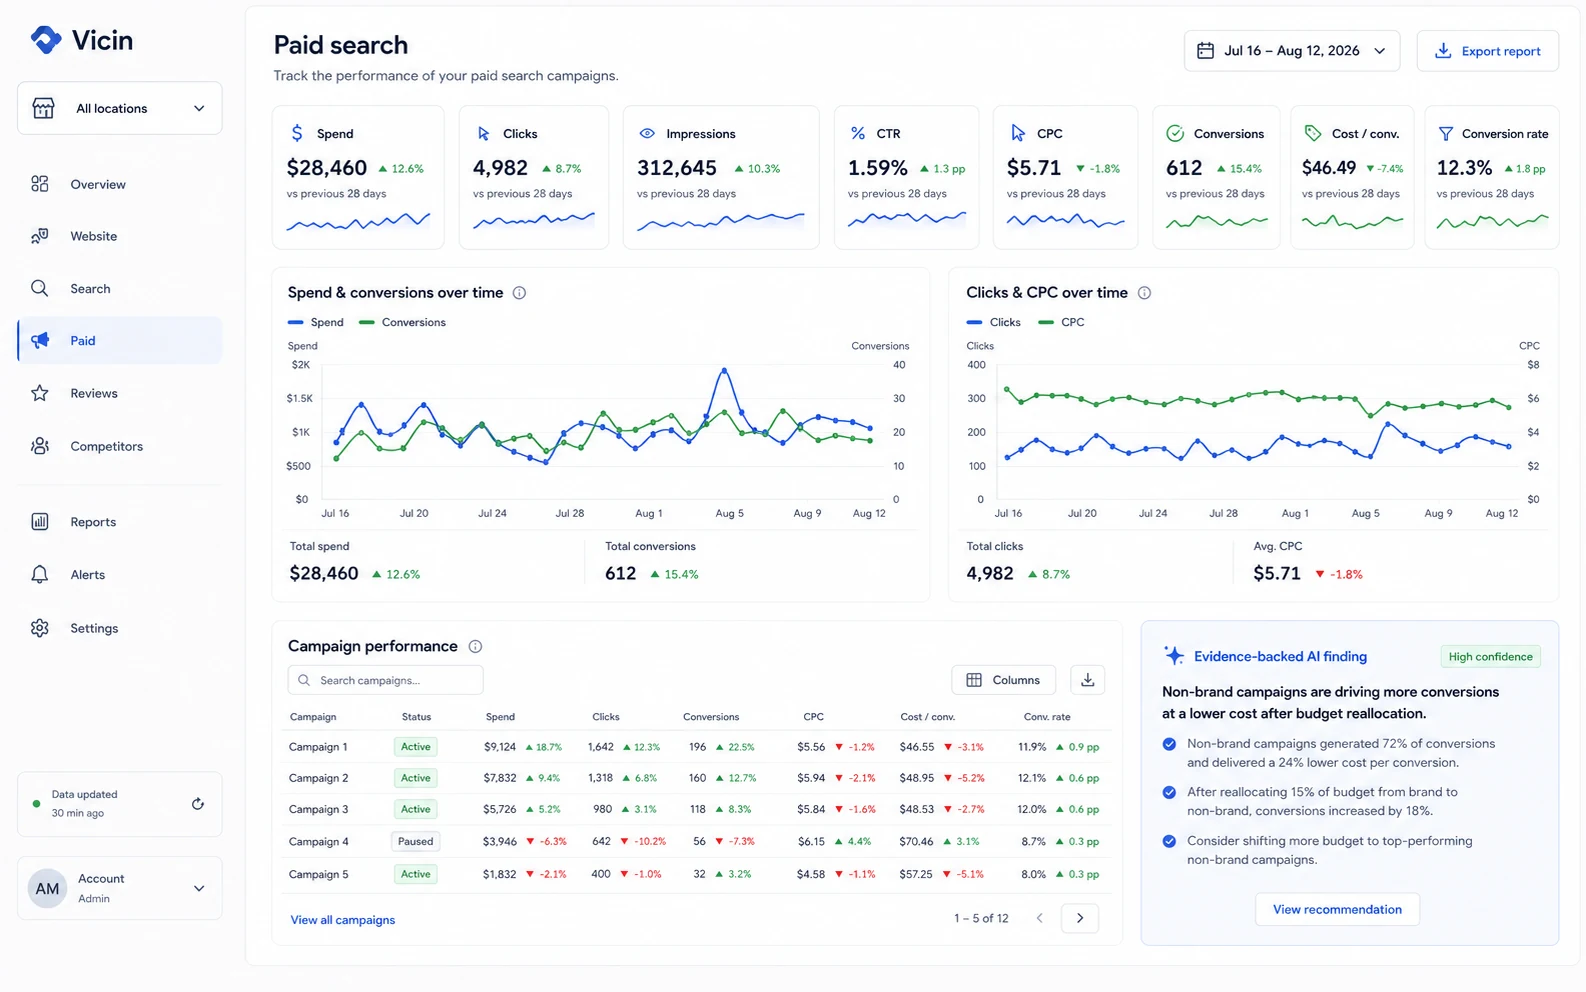
Task: Toggle Spend series in first chart legend
Action: pos(316,322)
